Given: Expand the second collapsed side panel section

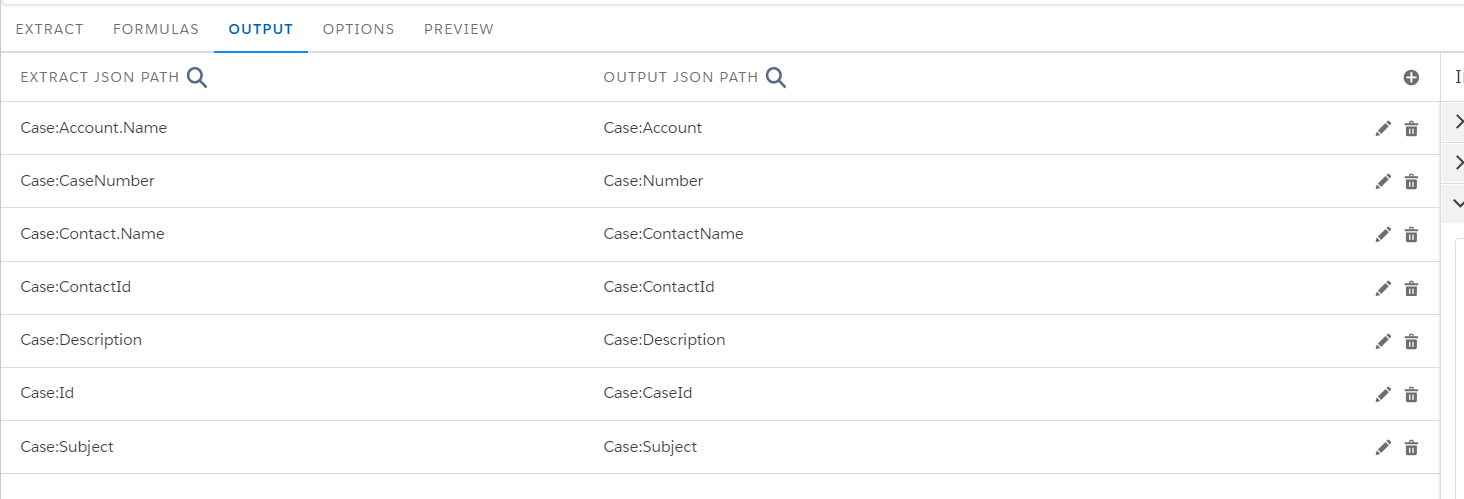Looking at the screenshot, I should pyautogui.click(x=1457, y=162).
